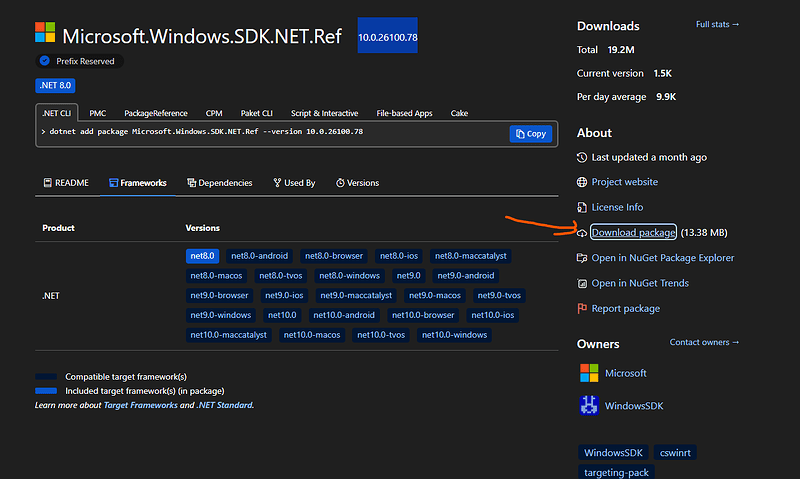This screenshot has width=800, height=479.
Task: Select the Paket CLI tab
Action: (258, 114)
